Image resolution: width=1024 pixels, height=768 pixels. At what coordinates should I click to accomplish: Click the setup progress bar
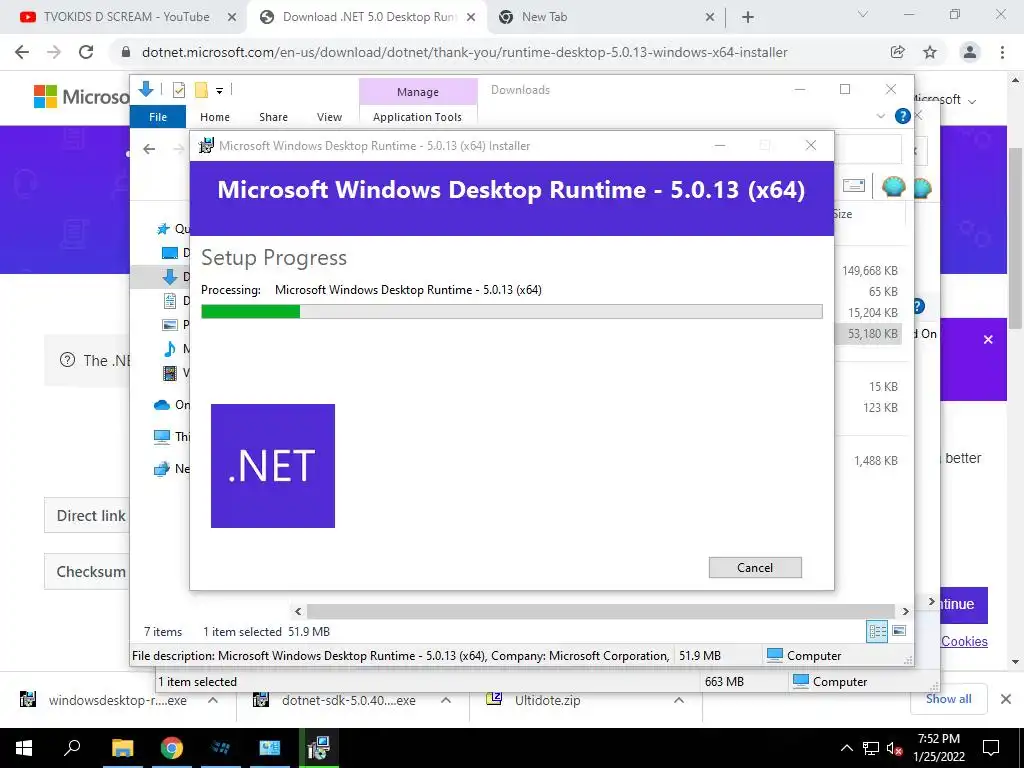tap(511, 312)
